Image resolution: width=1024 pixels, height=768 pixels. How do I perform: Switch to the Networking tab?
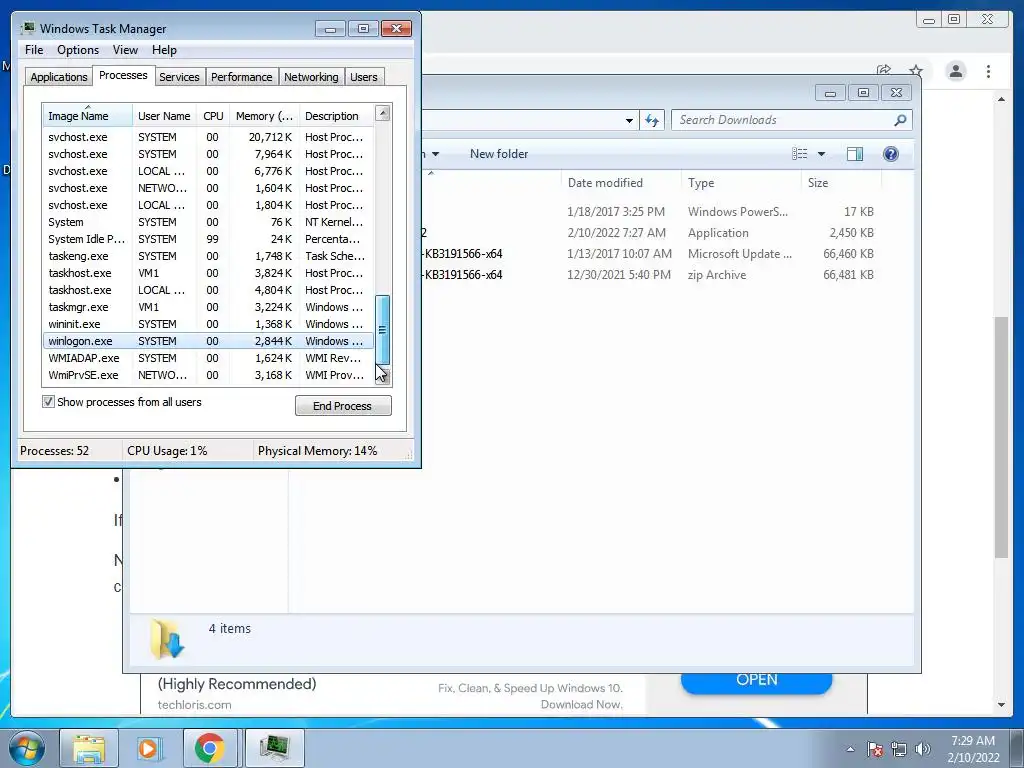311,76
